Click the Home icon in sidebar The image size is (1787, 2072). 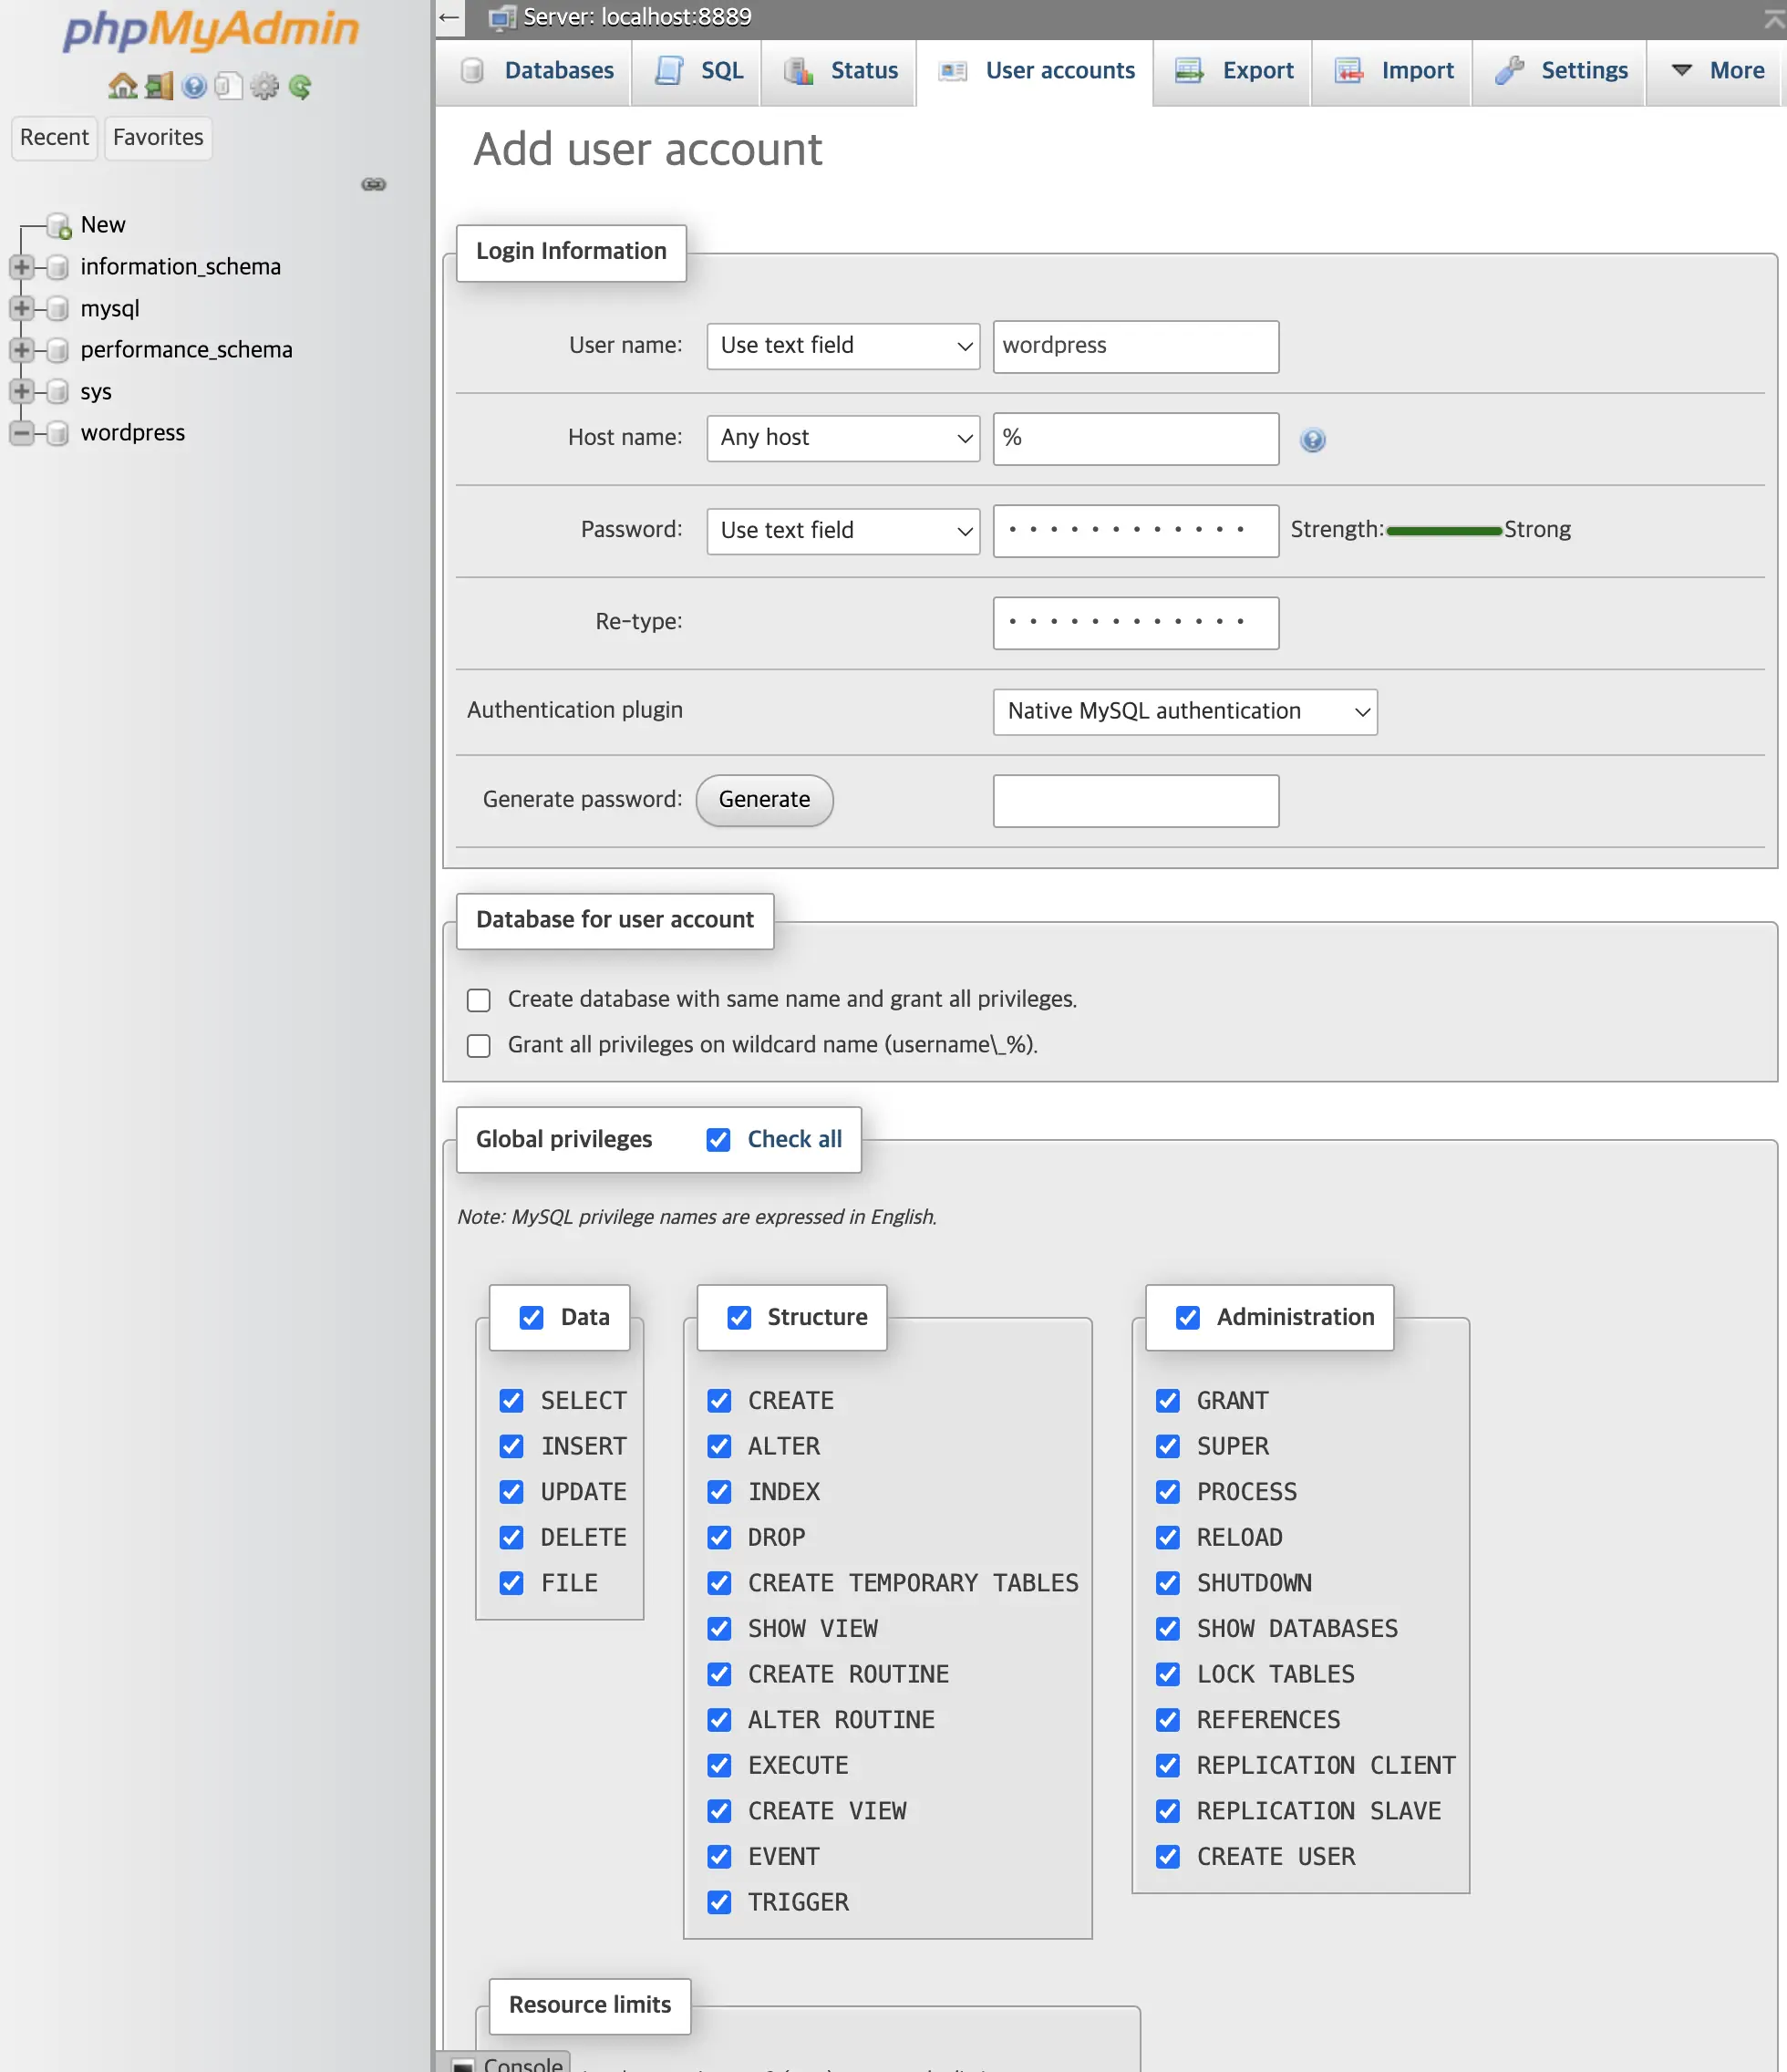click(122, 87)
